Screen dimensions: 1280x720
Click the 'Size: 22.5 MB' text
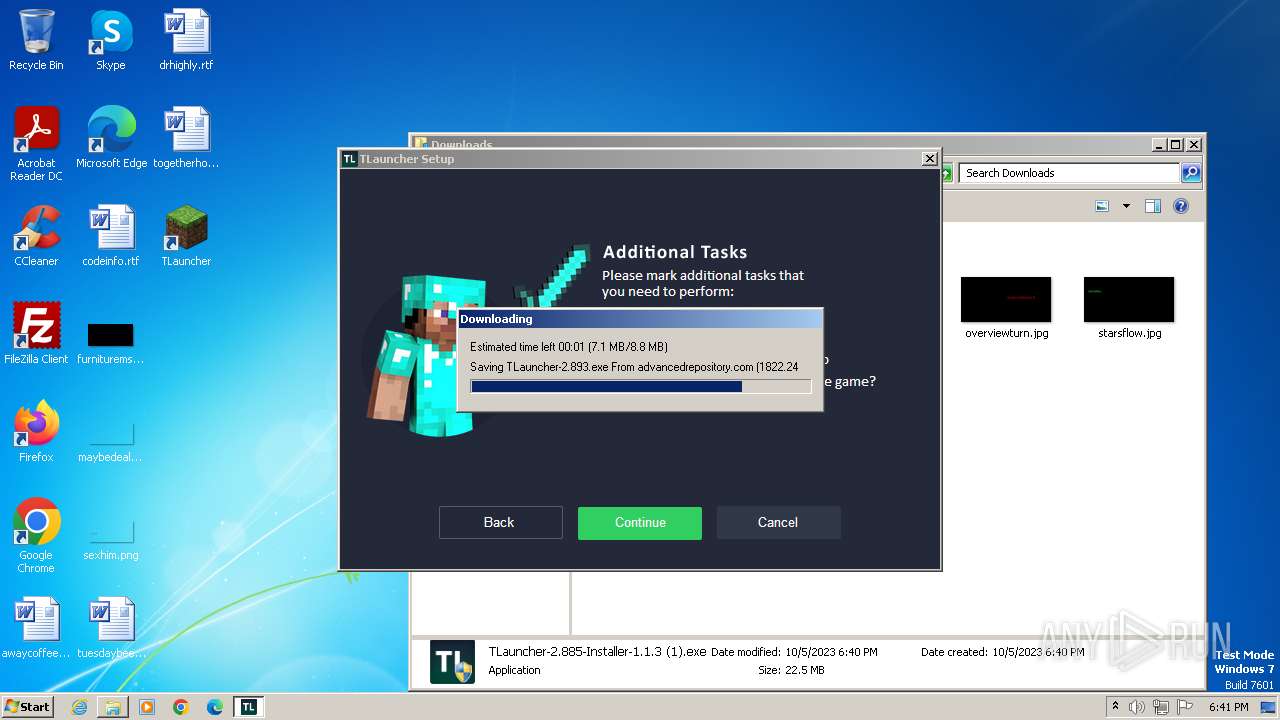pyautogui.click(x=791, y=670)
